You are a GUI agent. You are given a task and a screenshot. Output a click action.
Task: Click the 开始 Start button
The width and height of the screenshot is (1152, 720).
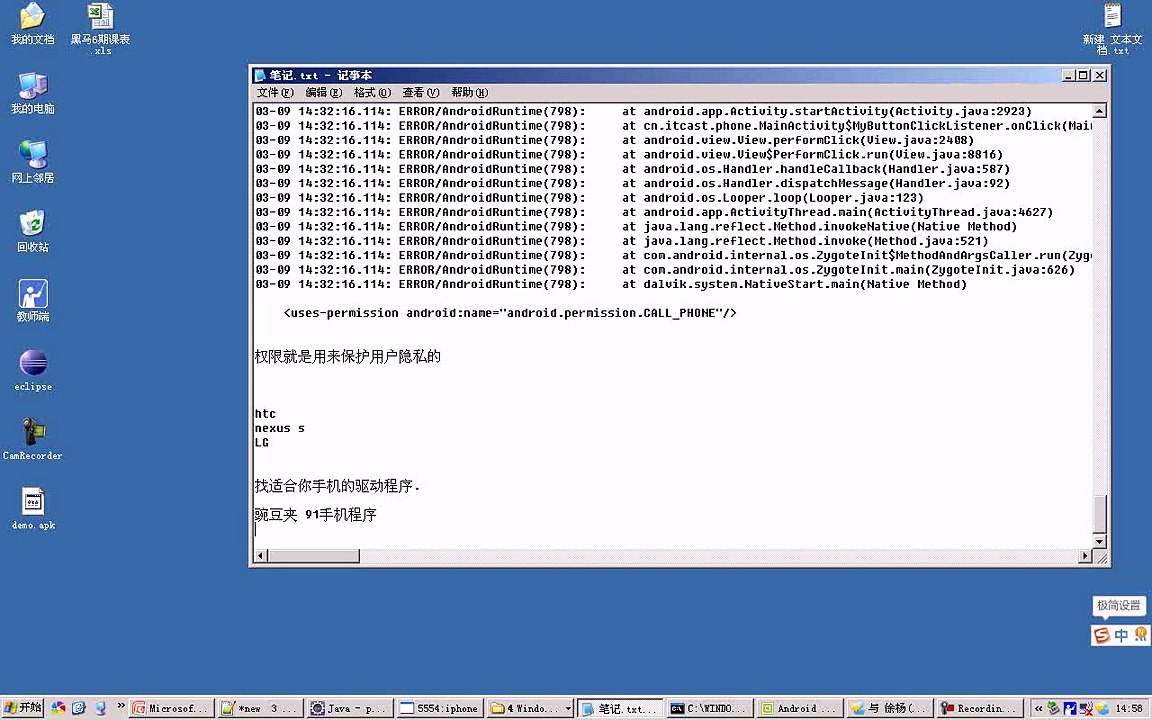point(22,708)
